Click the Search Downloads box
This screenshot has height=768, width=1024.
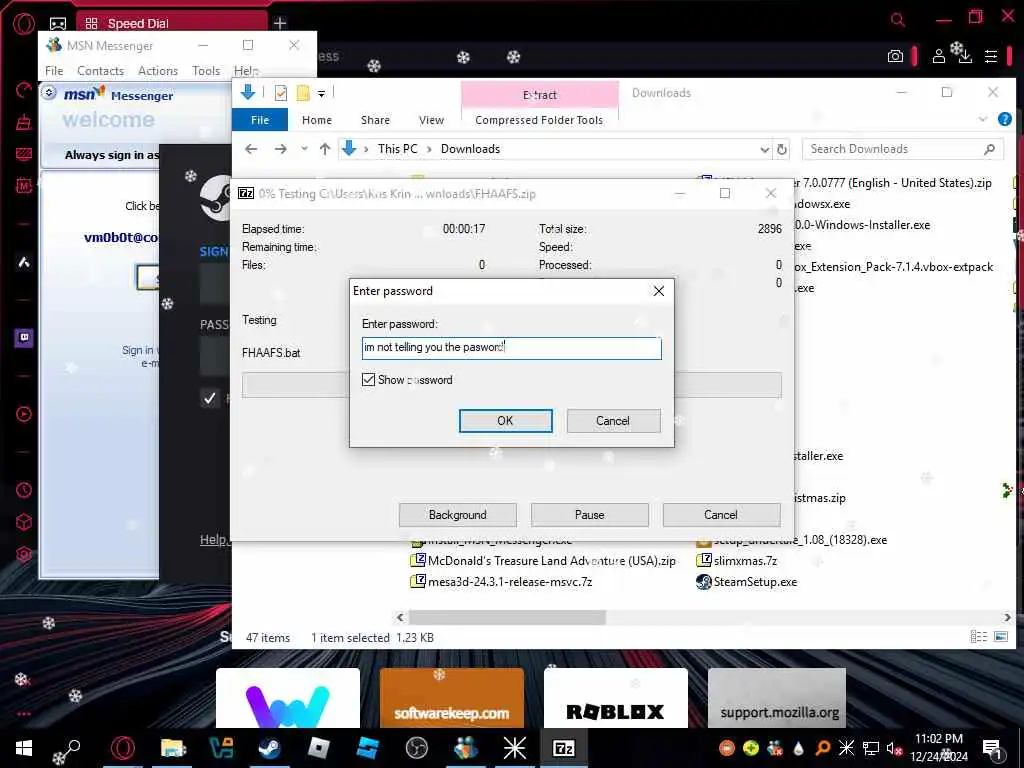(902, 149)
